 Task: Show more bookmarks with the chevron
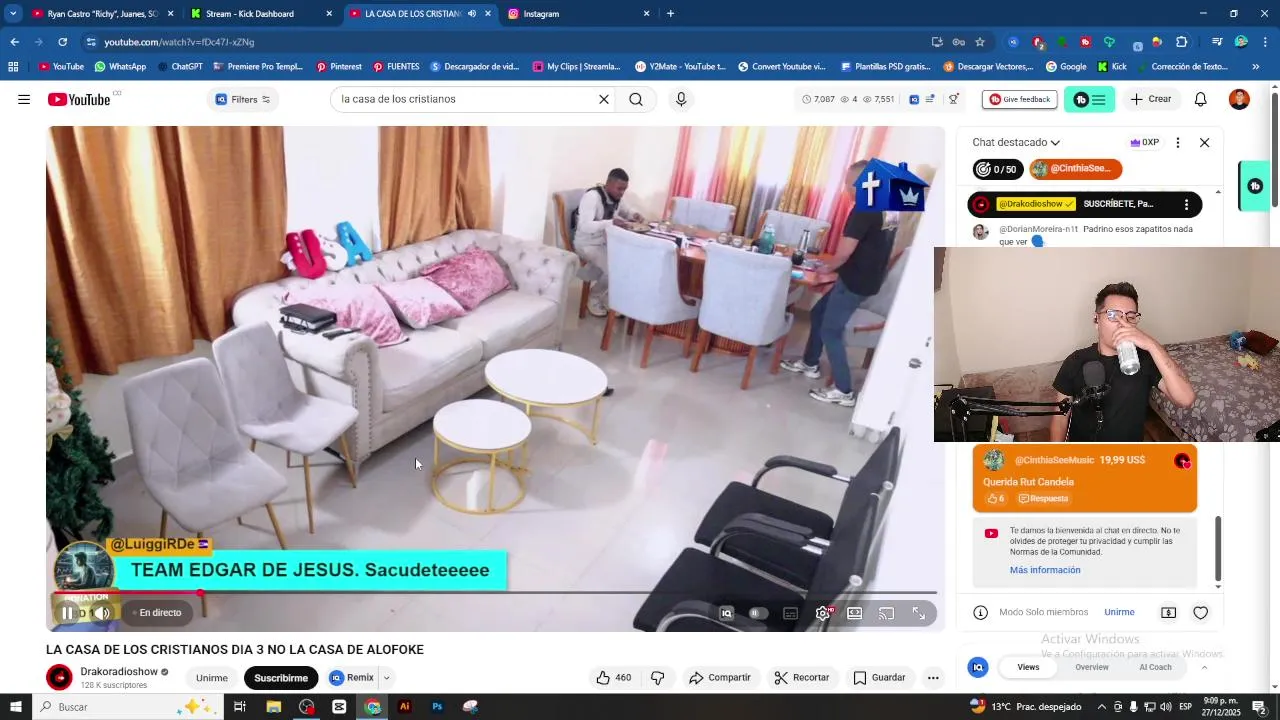pyautogui.click(x=1256, y=67)
